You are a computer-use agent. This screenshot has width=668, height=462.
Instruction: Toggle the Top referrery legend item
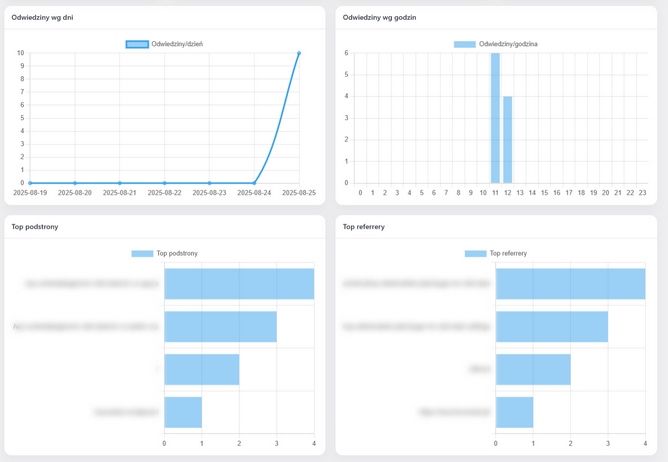495,253
